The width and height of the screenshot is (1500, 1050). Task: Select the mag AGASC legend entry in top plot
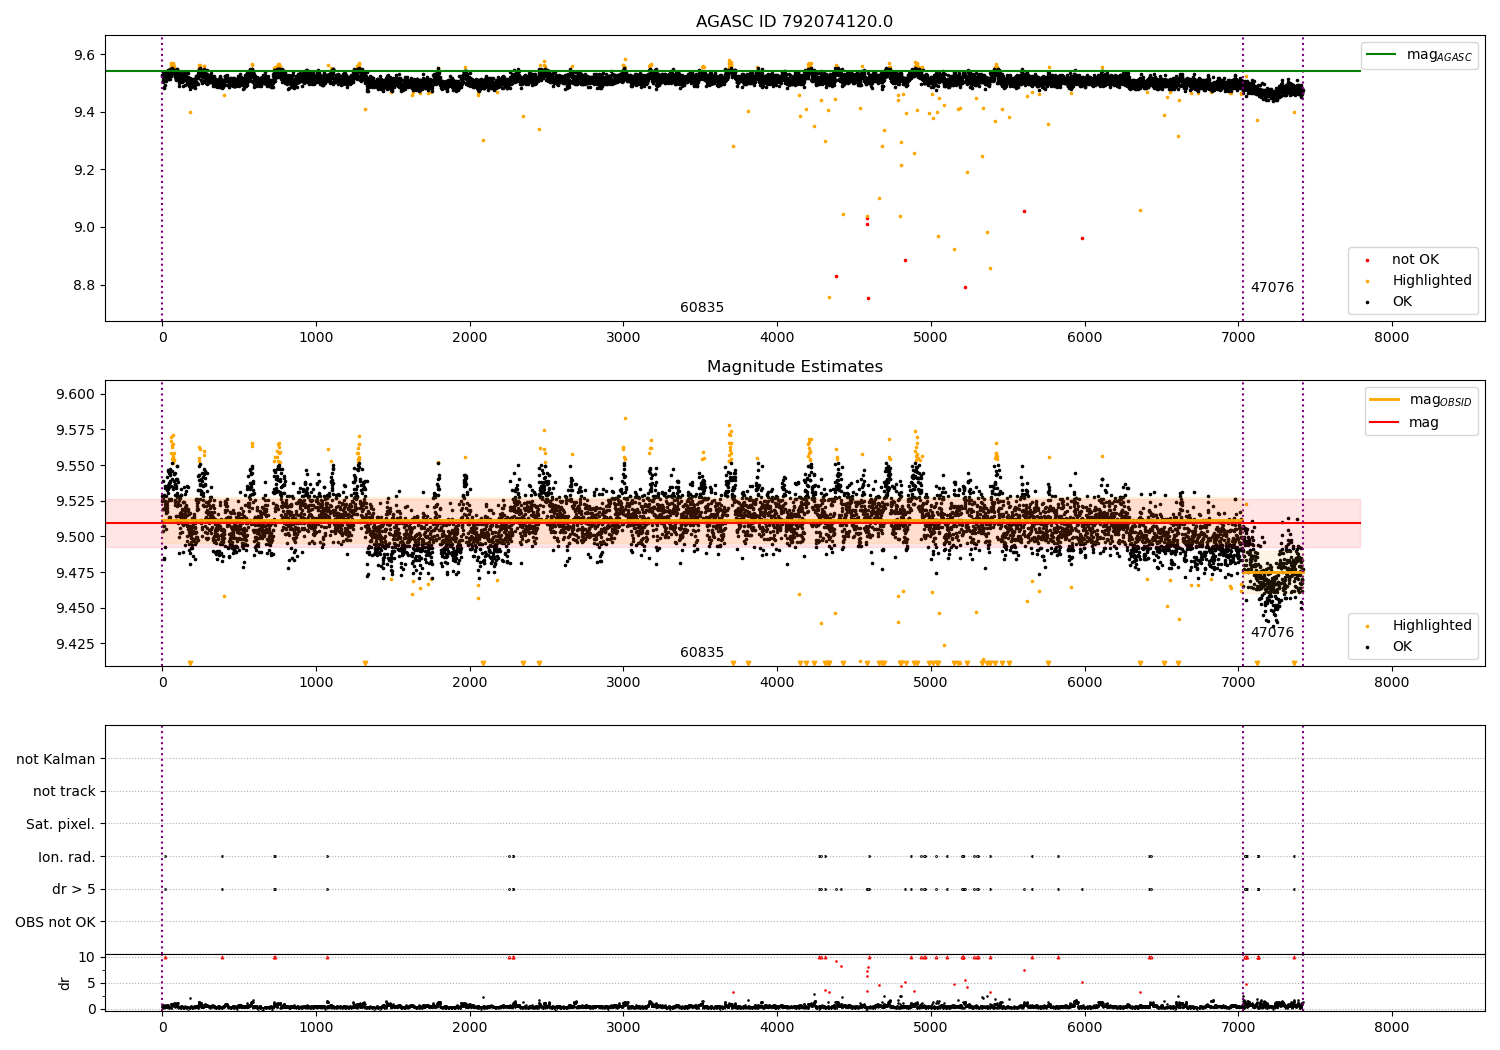tap(1439, 55)
